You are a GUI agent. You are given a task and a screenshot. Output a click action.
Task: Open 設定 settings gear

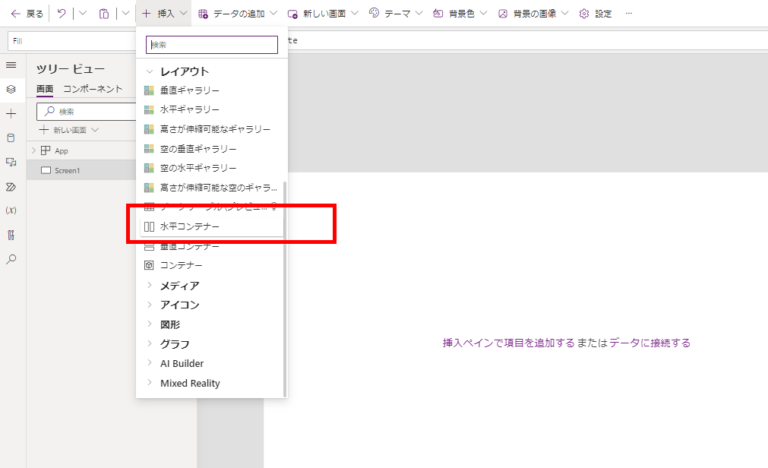(x=596, y=14)
